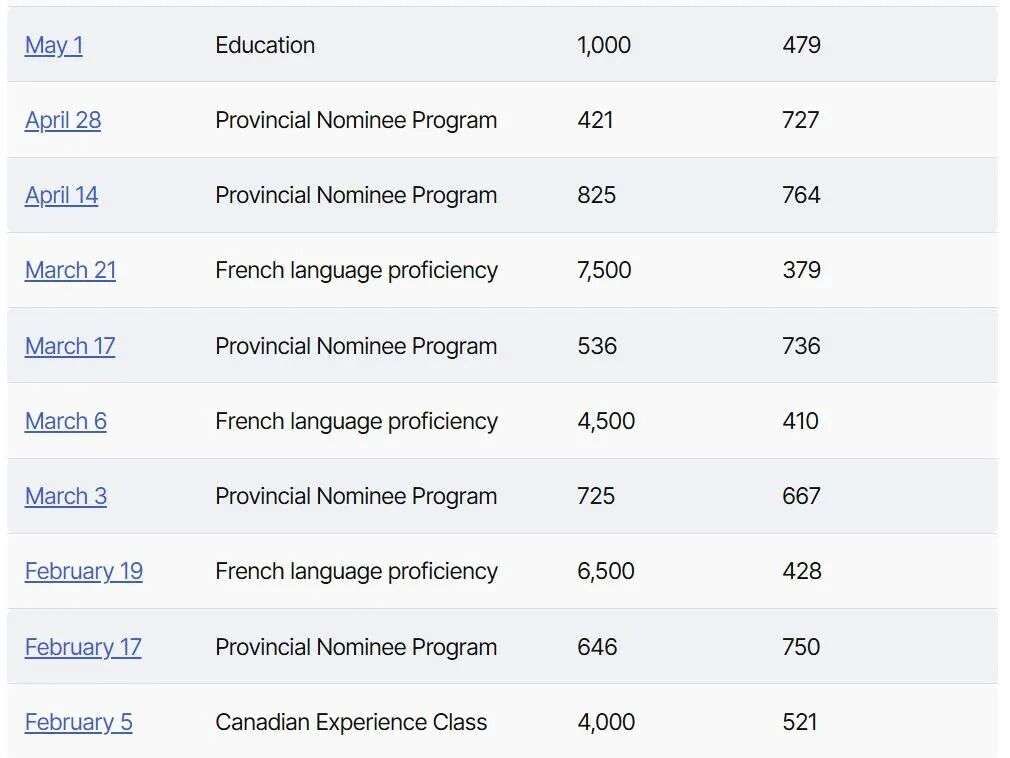Viewport: 1010px width, 758px height.
Task: Open the May 1 draw link
Action: pyautogui.click(x=54, y=45)
